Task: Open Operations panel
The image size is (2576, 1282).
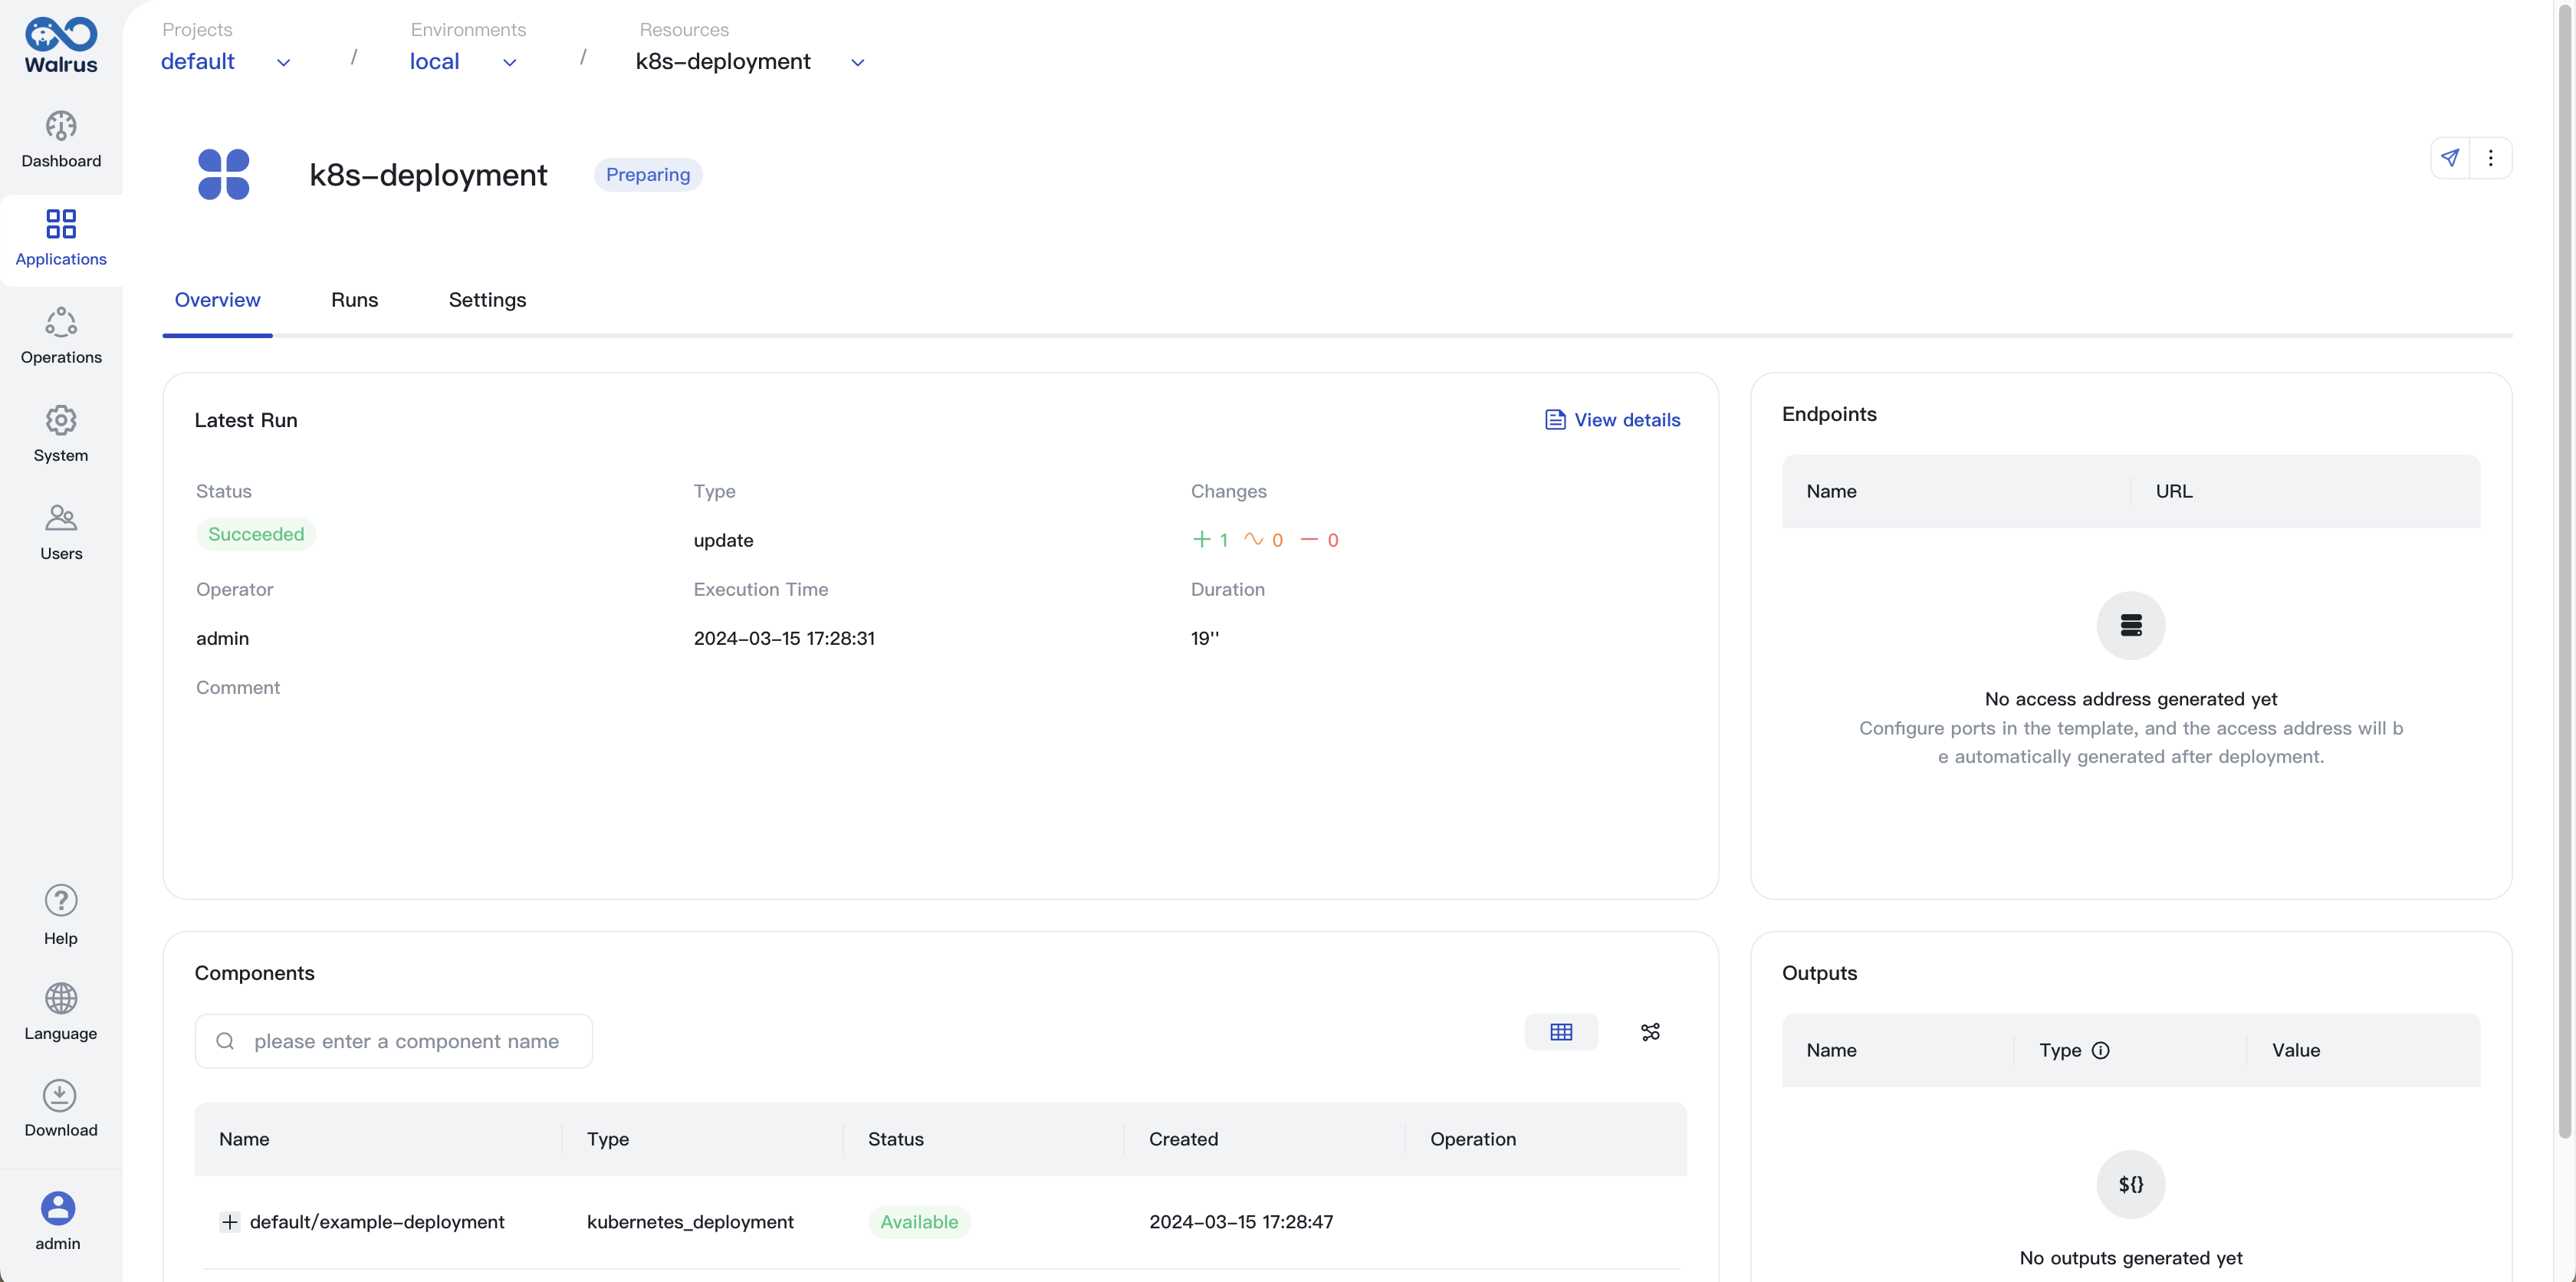Action: click(x=61, y=337)
